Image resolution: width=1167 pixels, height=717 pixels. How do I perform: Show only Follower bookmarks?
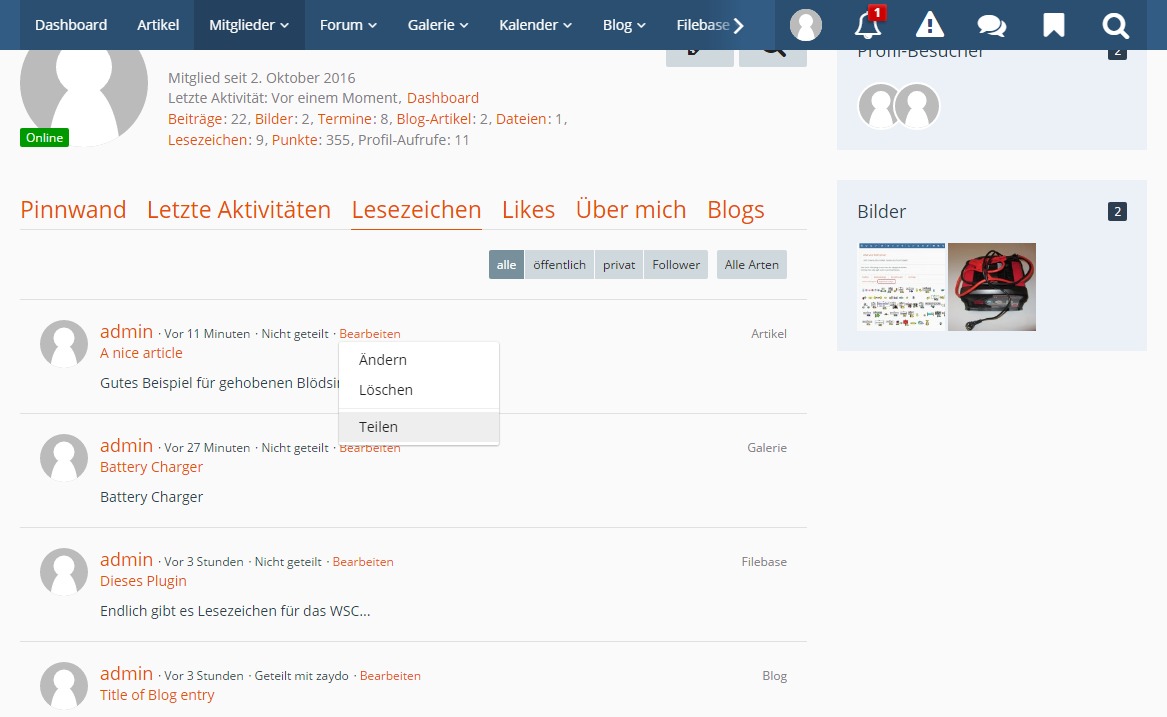676,265
